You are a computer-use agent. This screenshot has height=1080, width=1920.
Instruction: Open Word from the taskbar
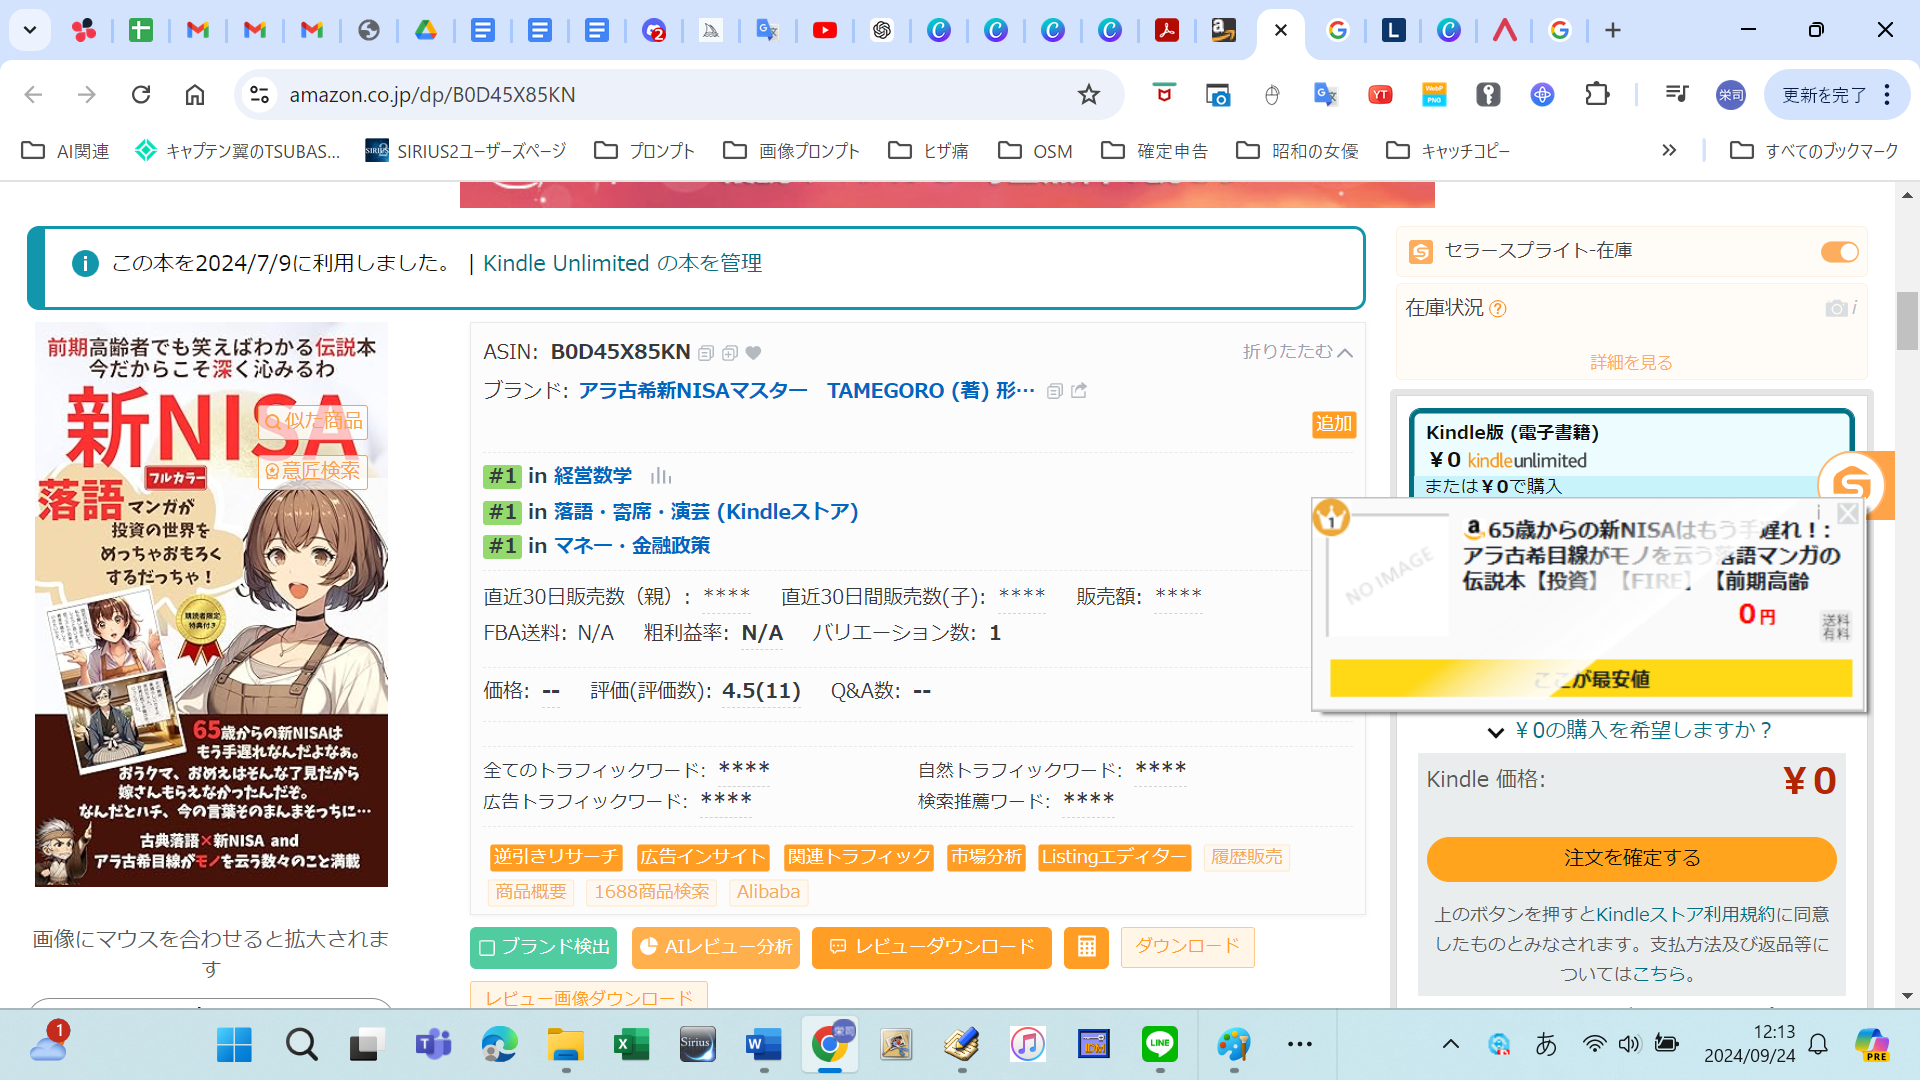point(763,1045)
